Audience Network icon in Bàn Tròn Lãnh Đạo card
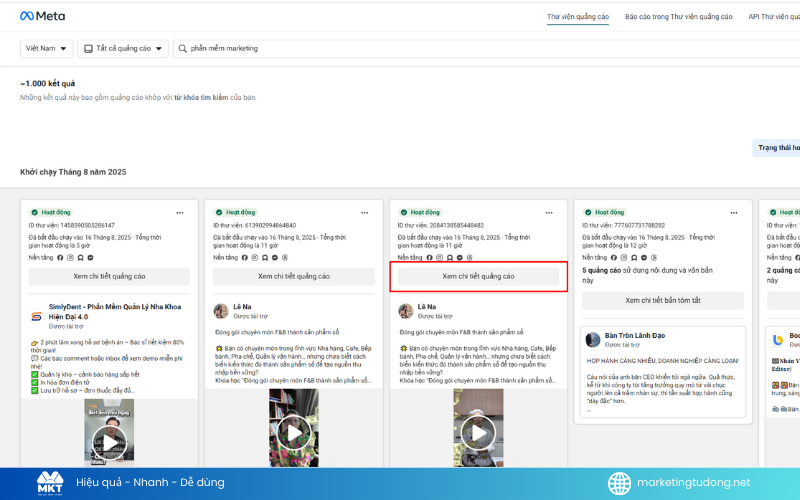 pos(634,258)
